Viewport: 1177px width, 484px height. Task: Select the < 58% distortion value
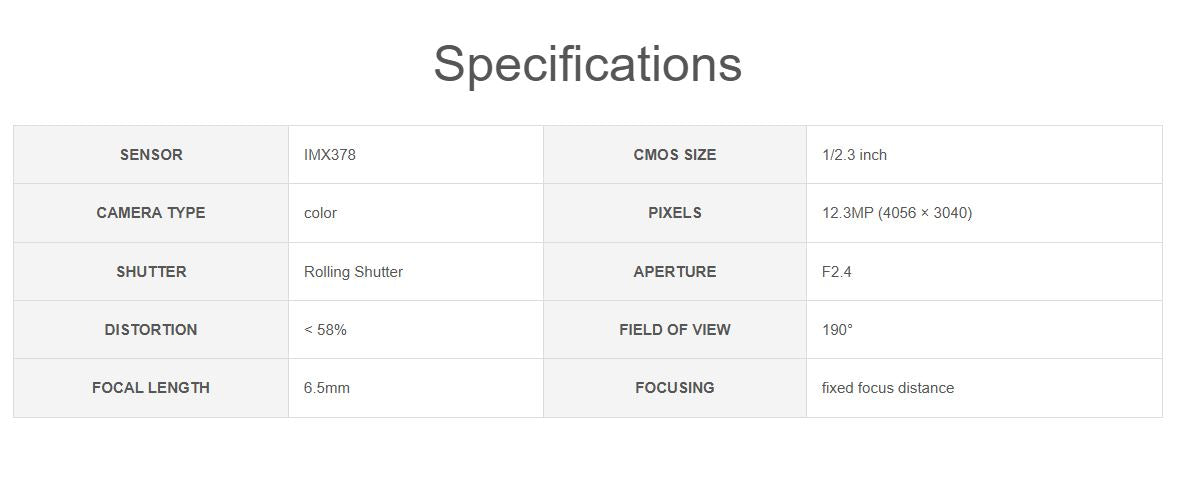325,330
